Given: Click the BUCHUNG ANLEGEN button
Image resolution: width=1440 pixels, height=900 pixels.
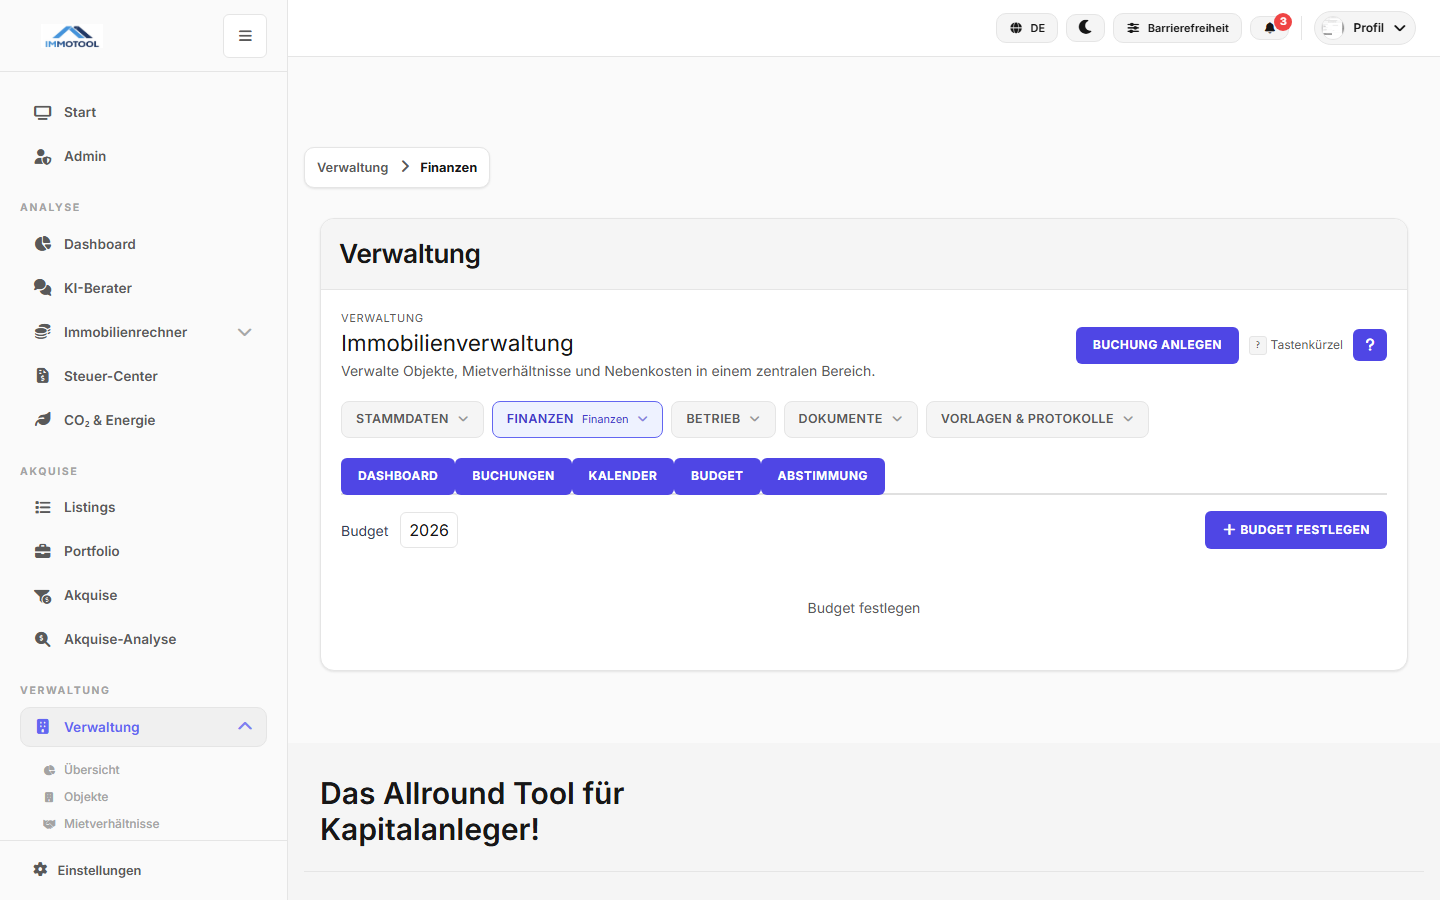Looking at the screenshot, I should click(1157, 345).
